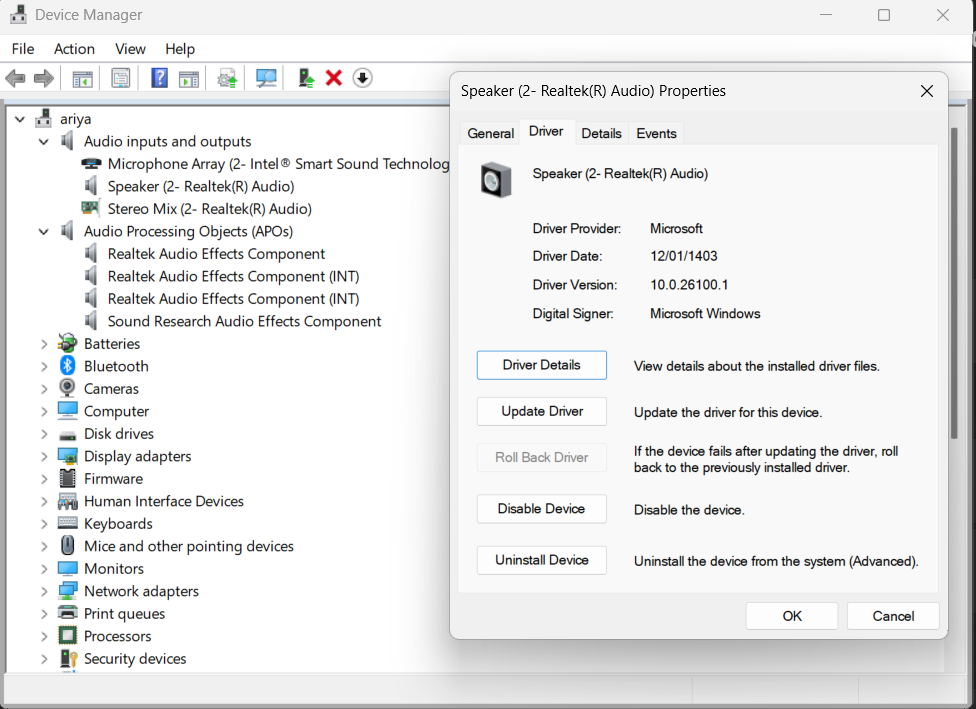Click the Update Driver button
Viewport: 976px width, 709px height.
[x=542, y=411]
